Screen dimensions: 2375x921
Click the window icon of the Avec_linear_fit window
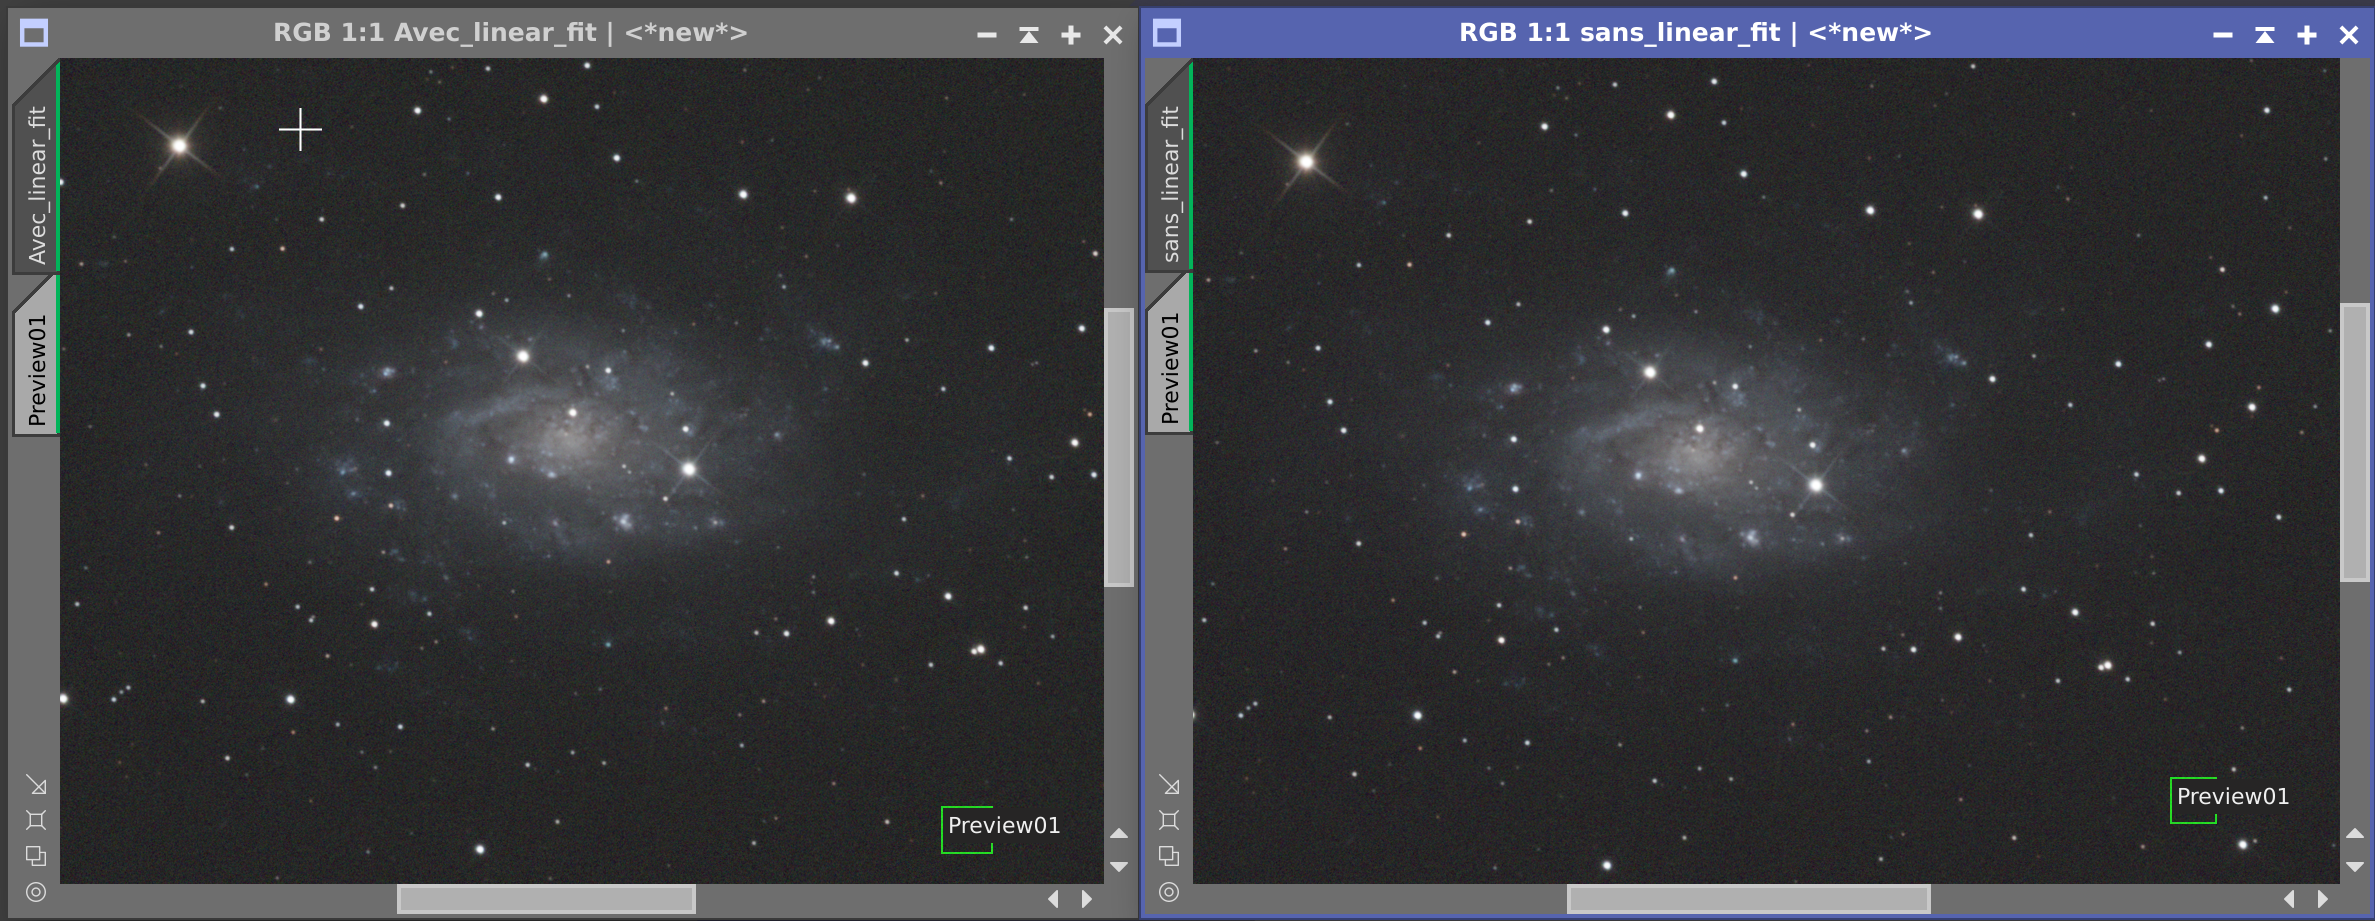(34, 34)
